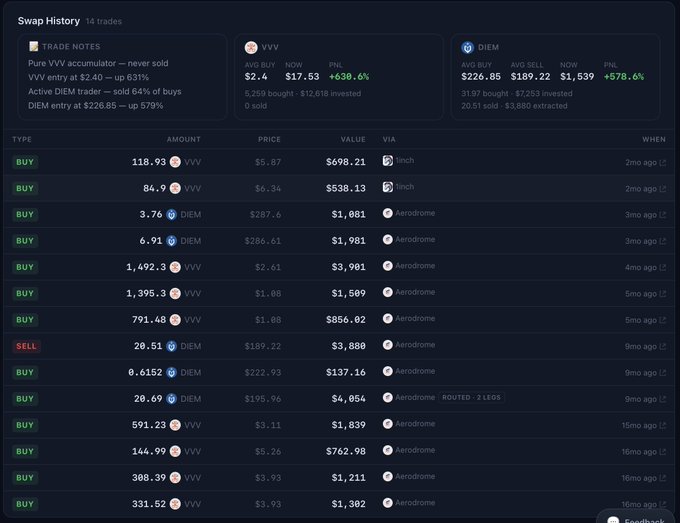Open external link for $1,981 DIEM trade

tap(663, 241)
